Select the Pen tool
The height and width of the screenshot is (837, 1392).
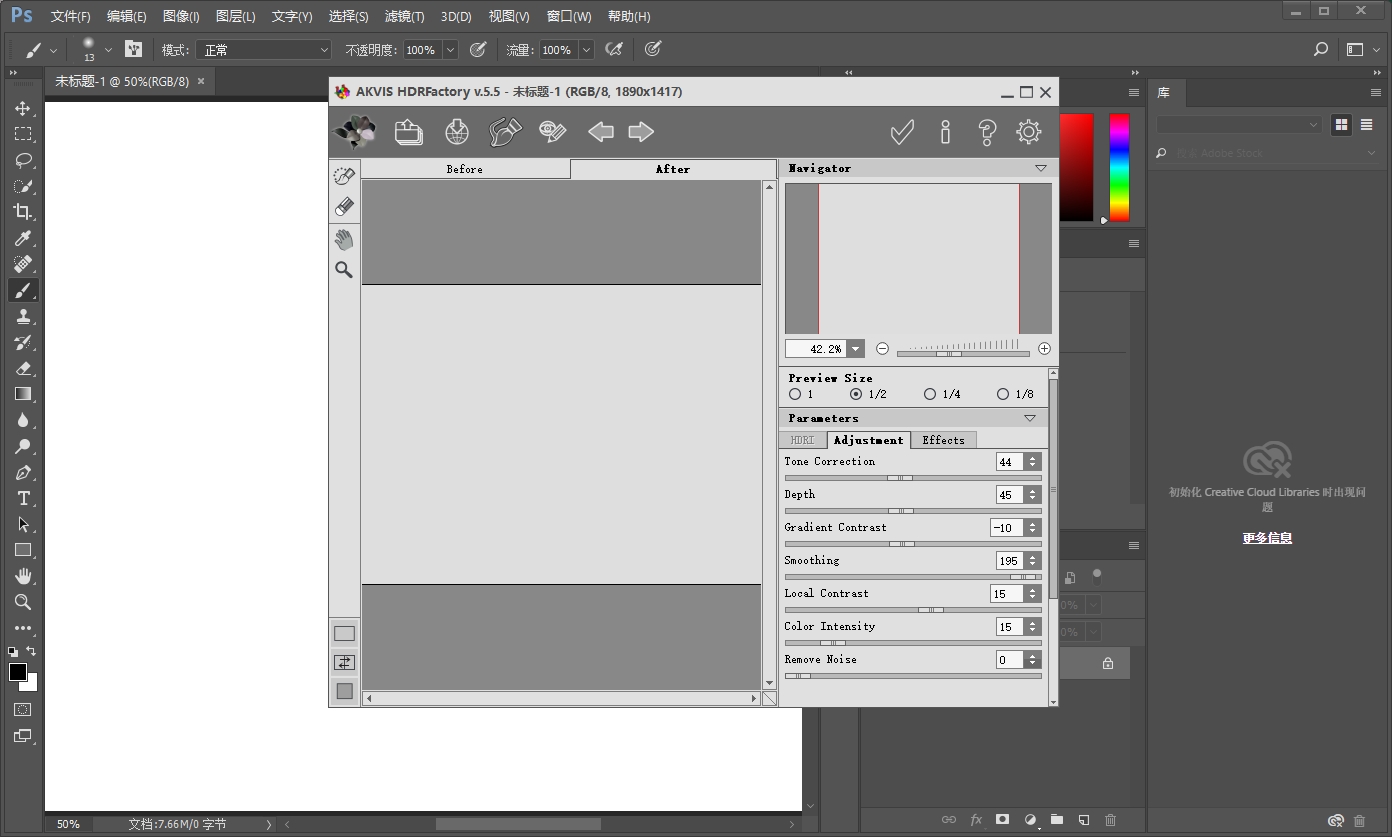tap(23, 472)
